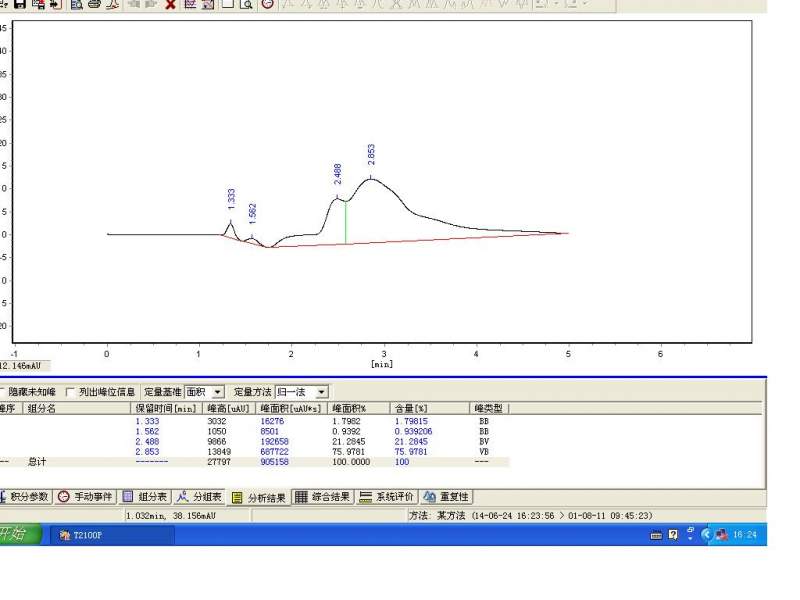This screenshot has width=800, height=600.
Task: Toggle the 列出峰位信息 checkbox
Action: pos(70,392)
